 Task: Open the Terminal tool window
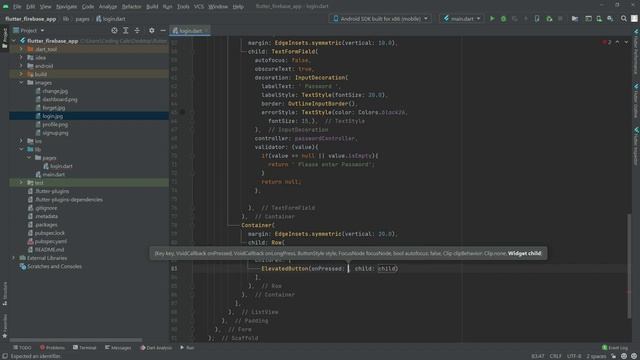tap(84, 348)
